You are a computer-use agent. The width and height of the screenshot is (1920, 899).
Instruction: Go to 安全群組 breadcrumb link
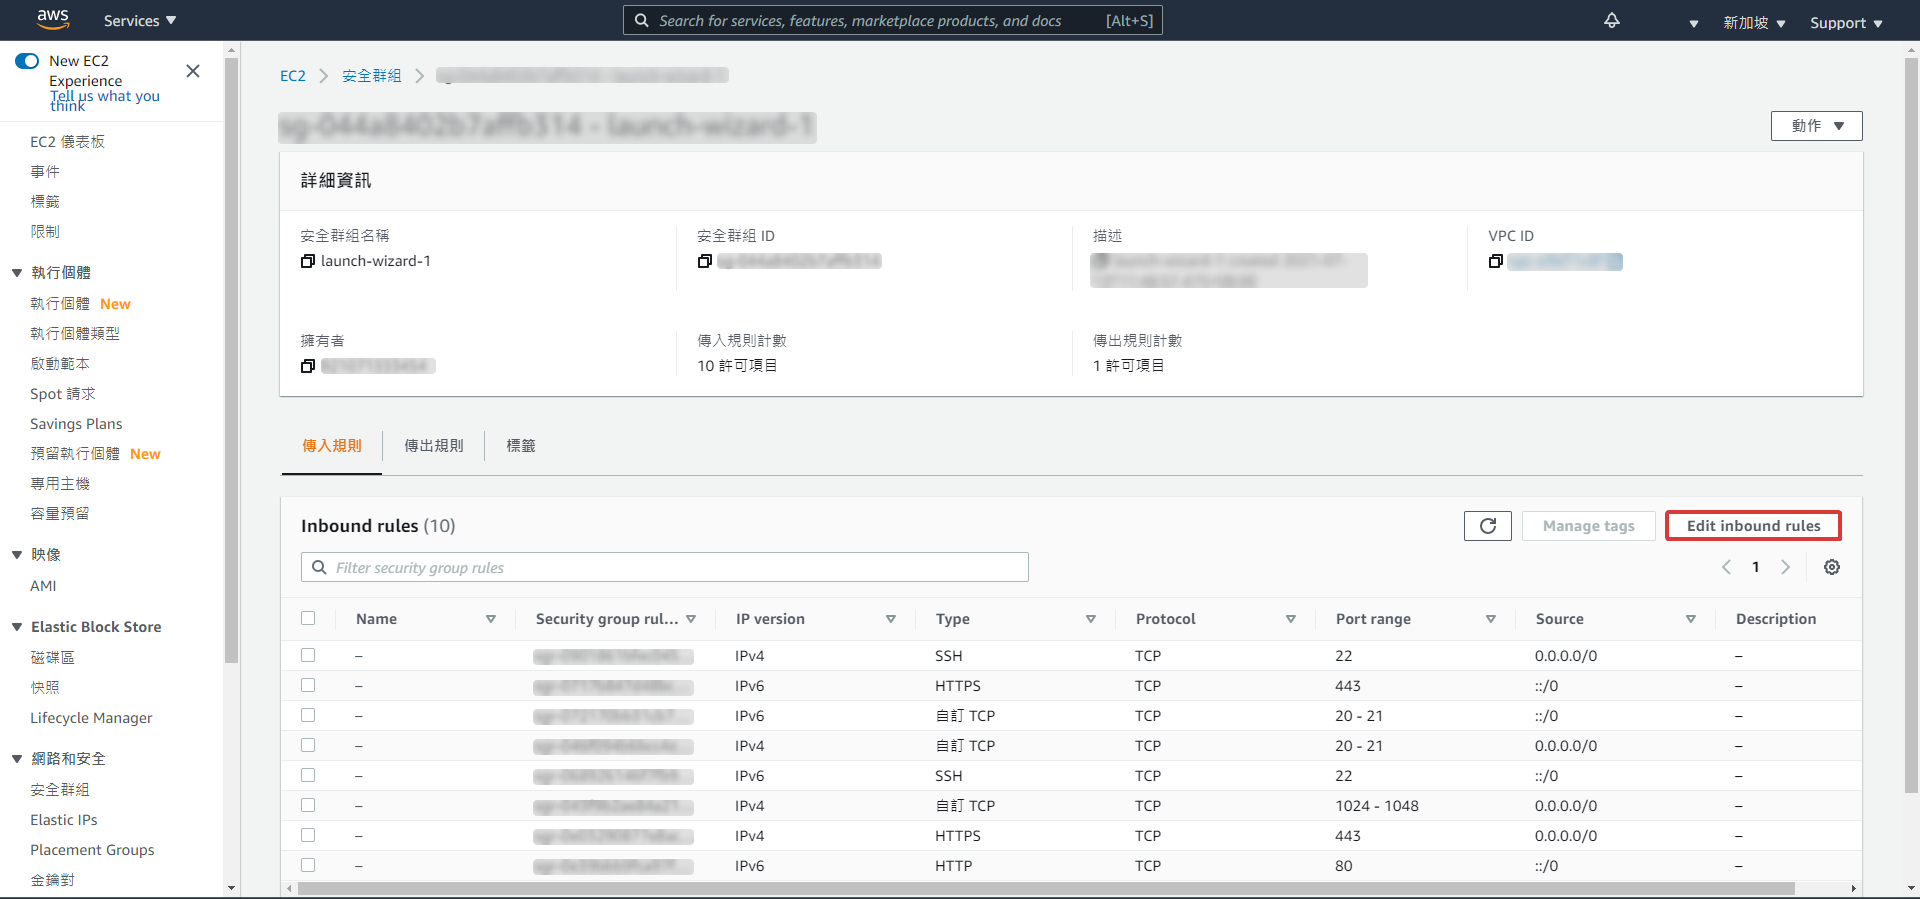(x=372, y=76)
